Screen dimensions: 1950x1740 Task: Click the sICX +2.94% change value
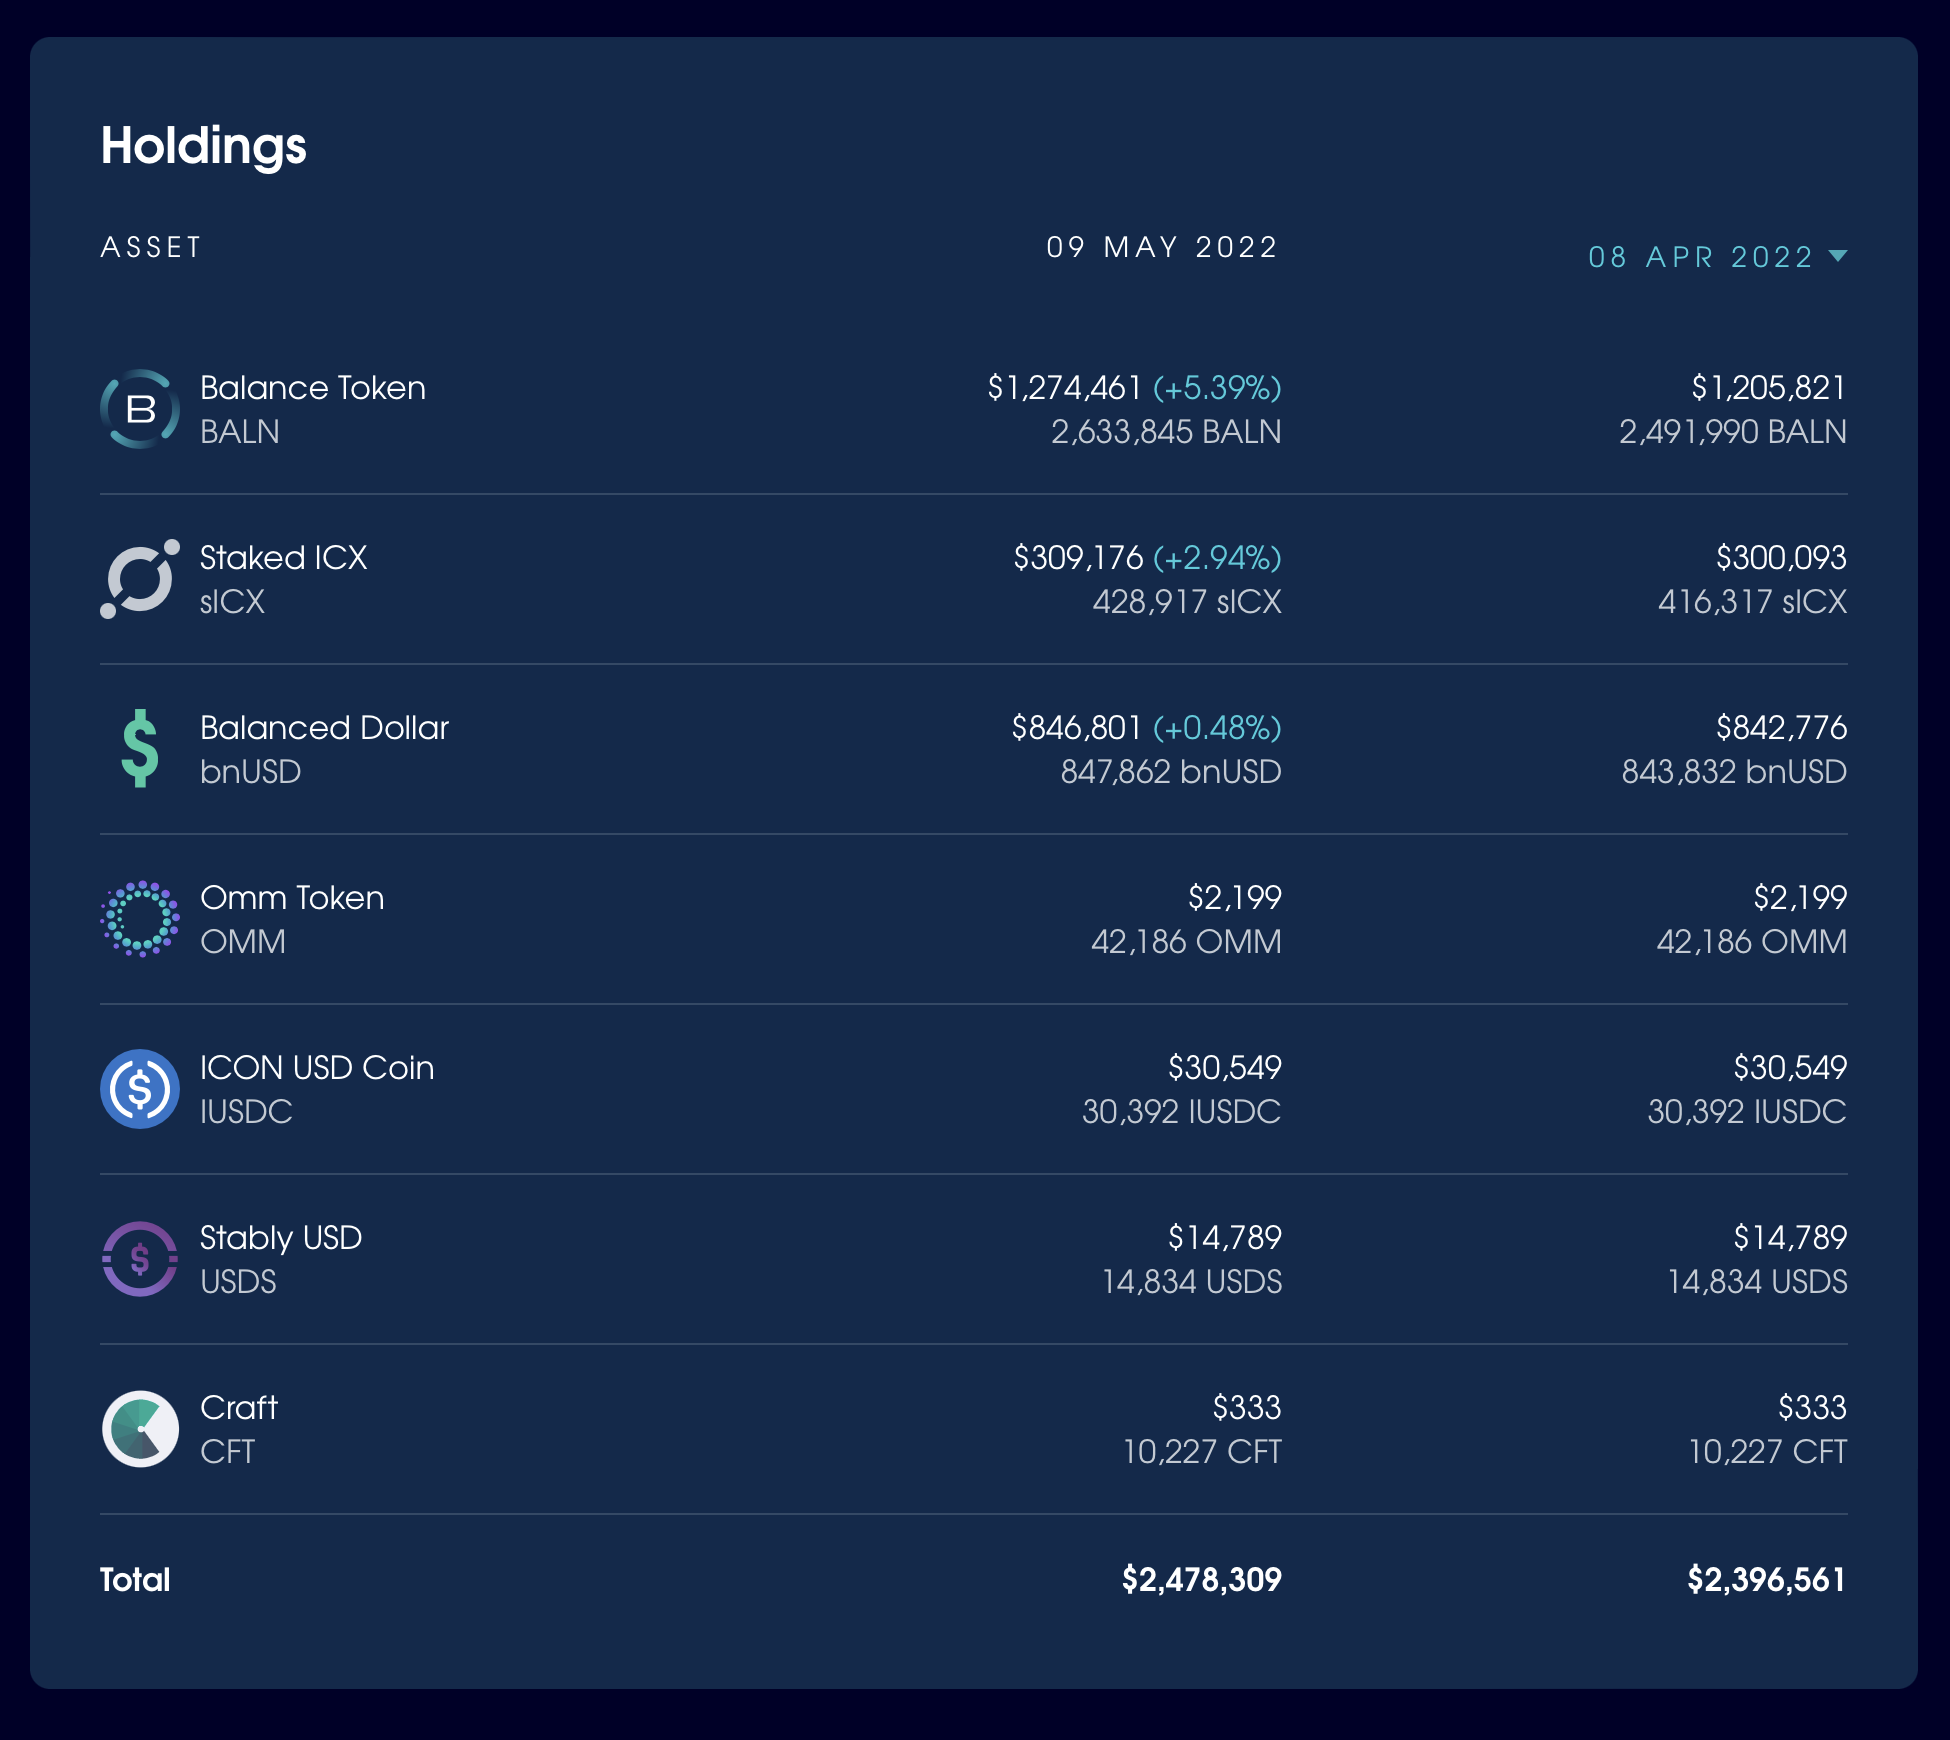point(1217,558)
